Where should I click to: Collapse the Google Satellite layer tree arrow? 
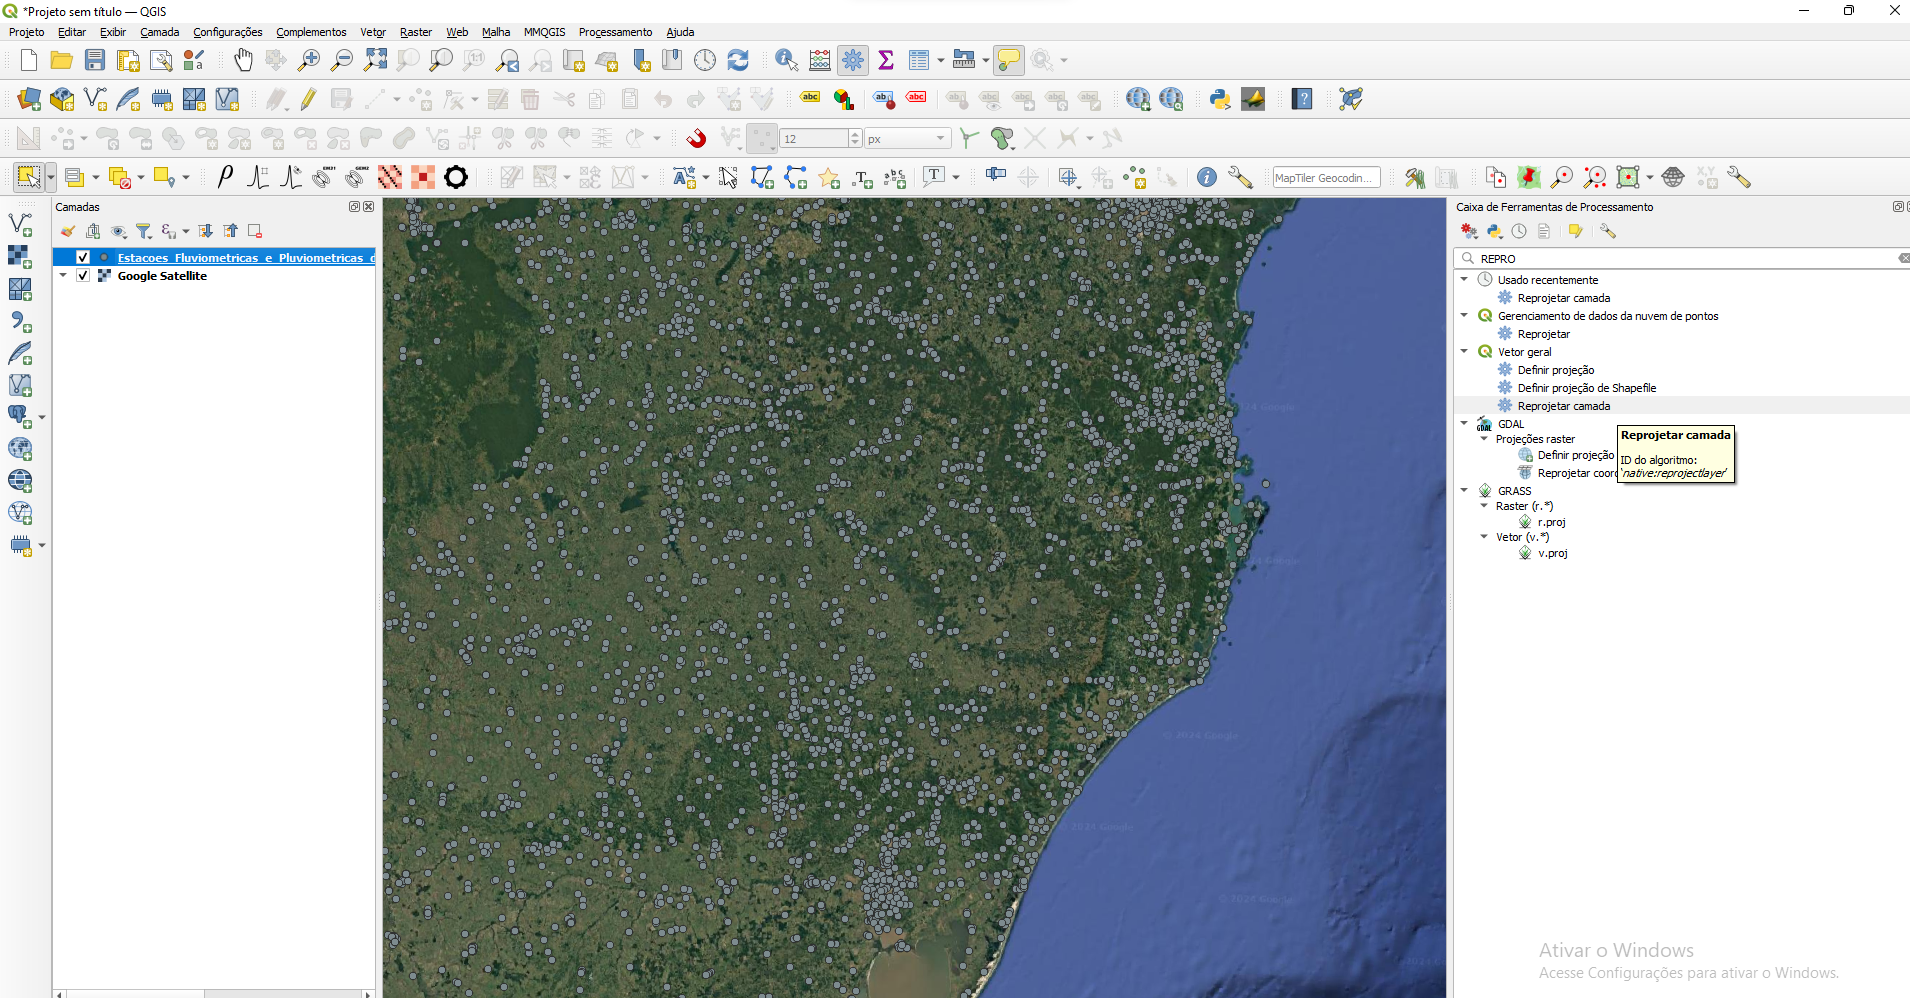[63, 276]
